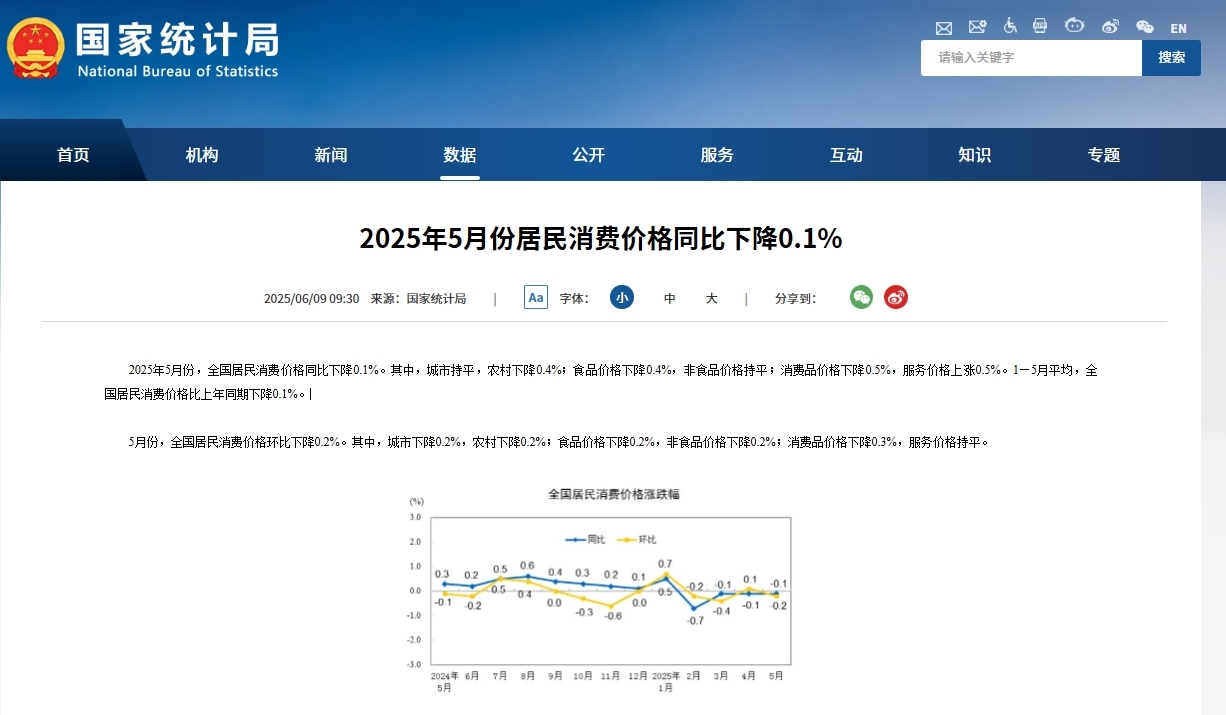Click the Aa font icon
1226x715 pixels.
[x=536, y=297]
